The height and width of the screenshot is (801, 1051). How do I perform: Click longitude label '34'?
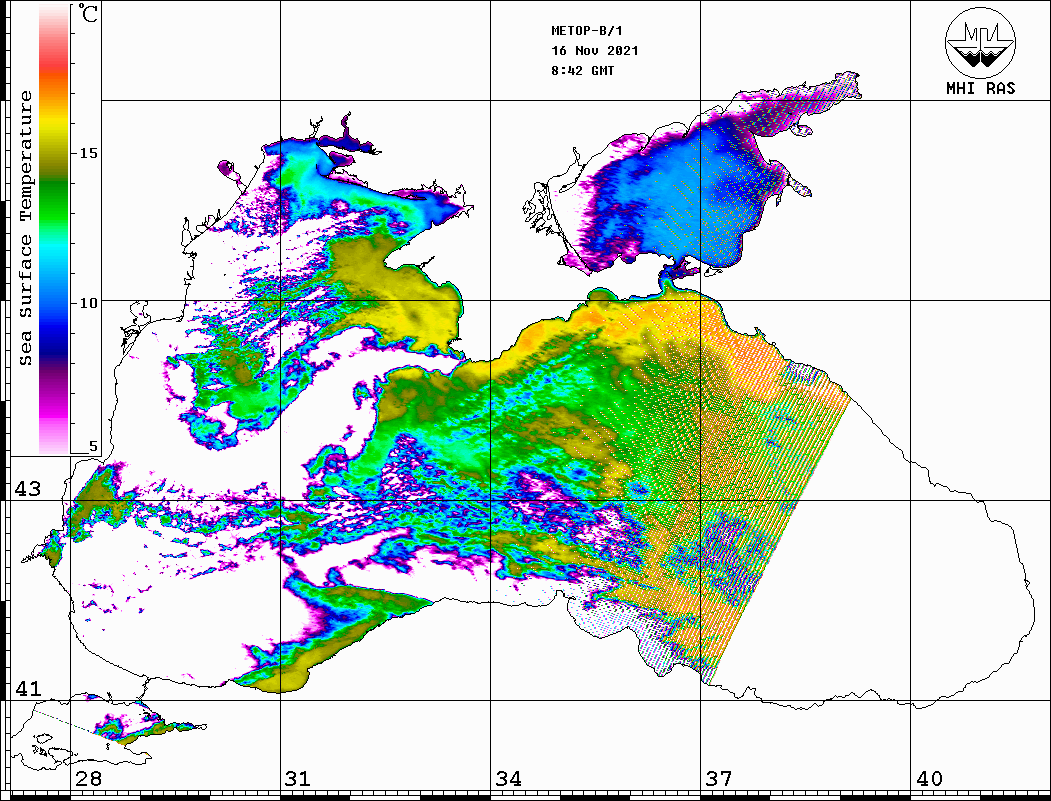pos(508,779)
